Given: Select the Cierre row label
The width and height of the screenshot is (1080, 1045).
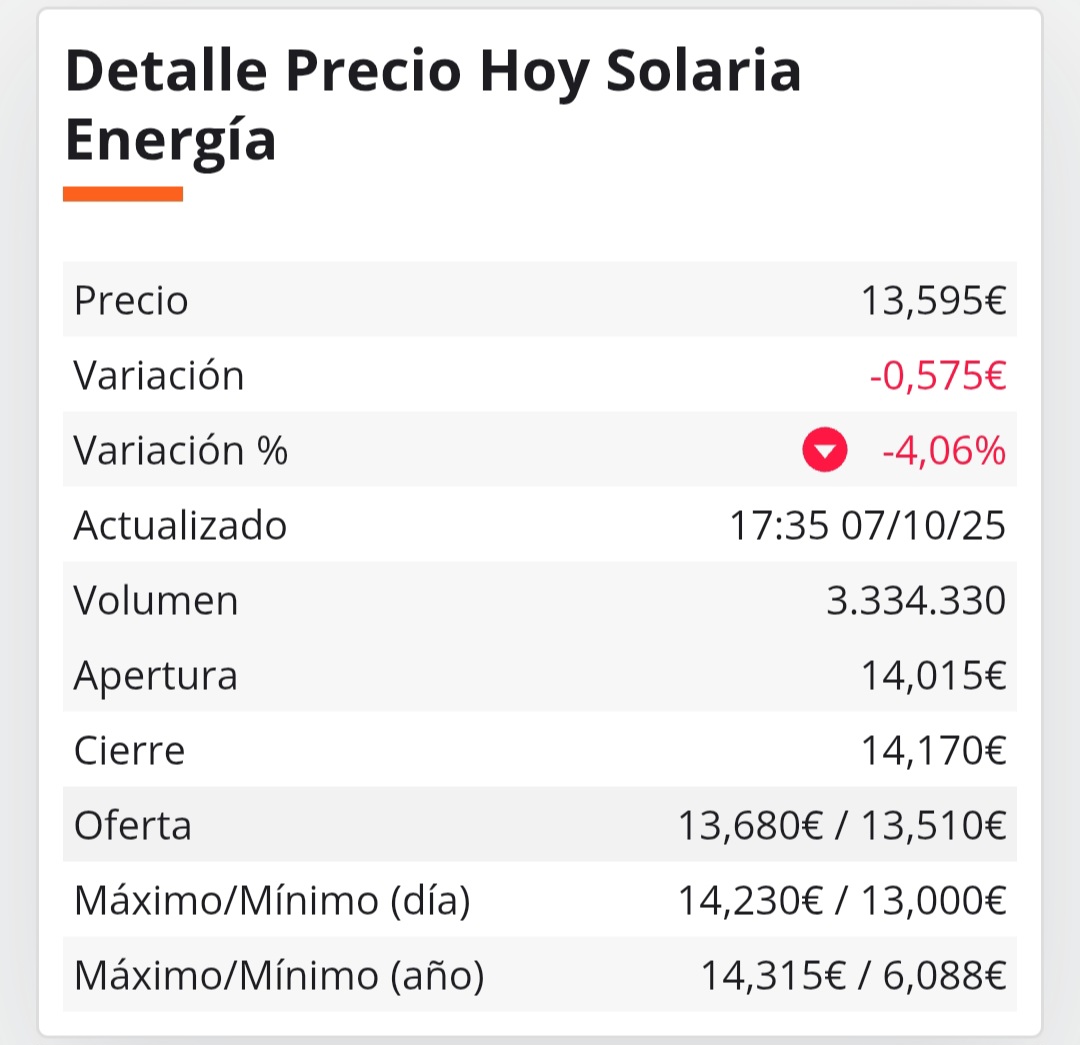Looking at the screenshot, I should click(129, 750).
